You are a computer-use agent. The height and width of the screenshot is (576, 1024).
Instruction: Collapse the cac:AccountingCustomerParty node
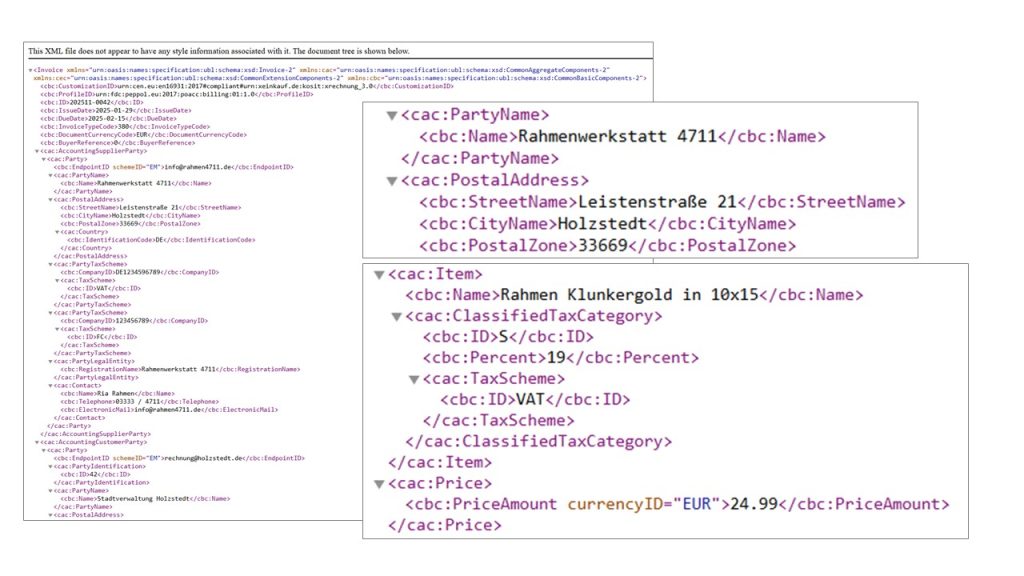[x=37, y=441]
